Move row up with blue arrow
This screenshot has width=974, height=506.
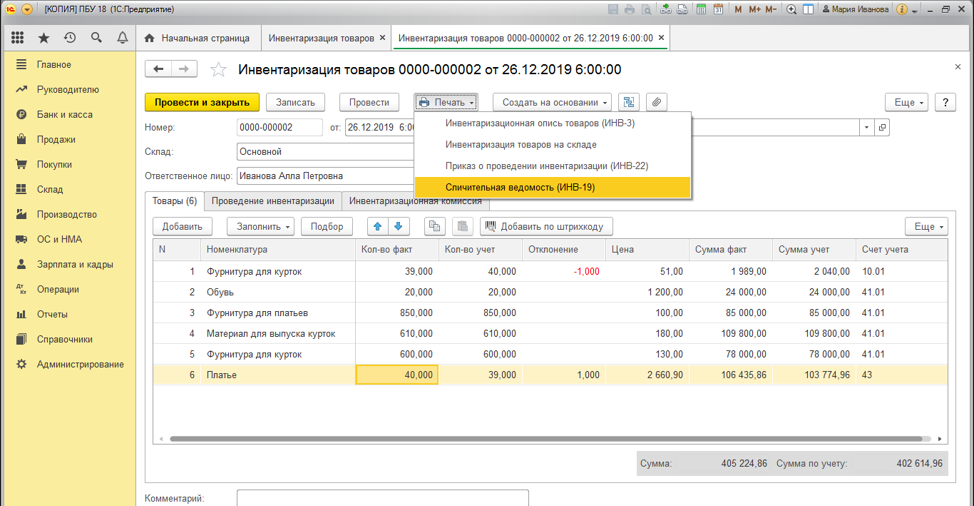[378, 227]
